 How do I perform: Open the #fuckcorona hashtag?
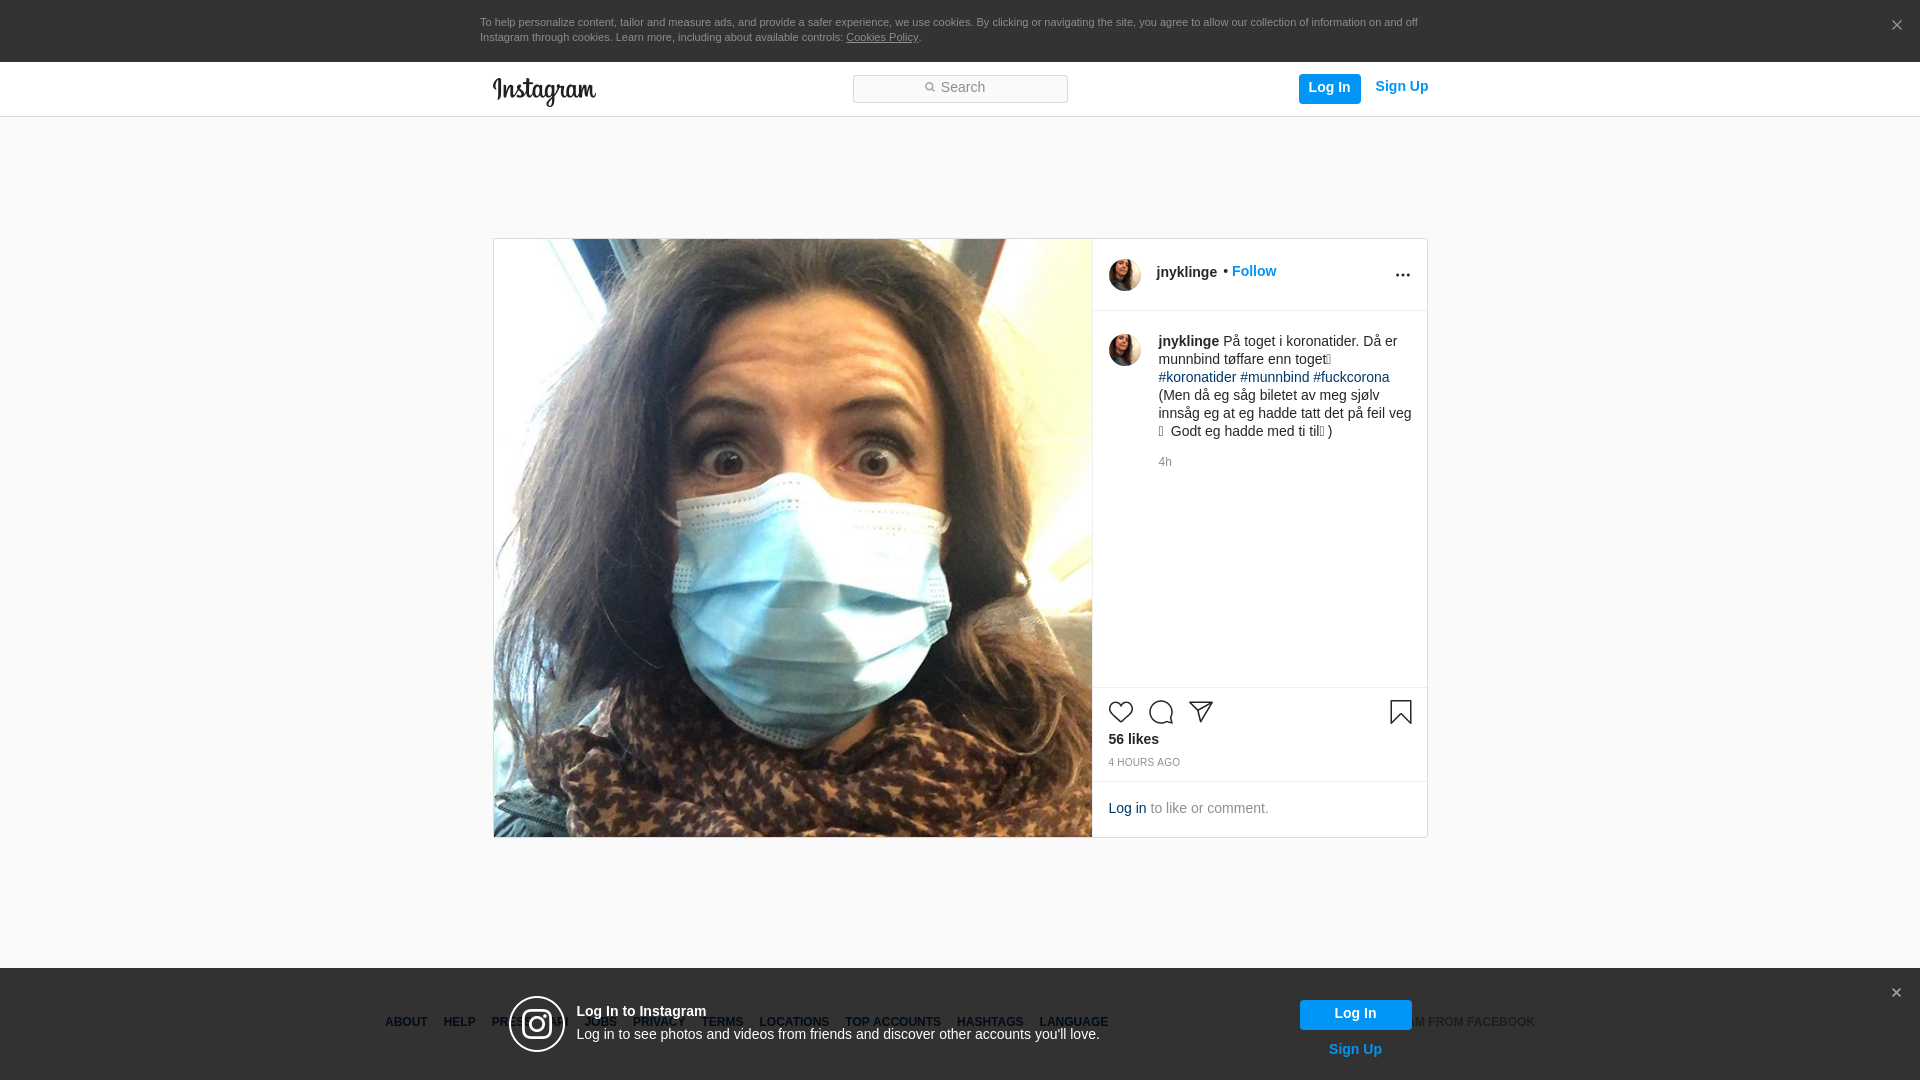(1350, 377)
